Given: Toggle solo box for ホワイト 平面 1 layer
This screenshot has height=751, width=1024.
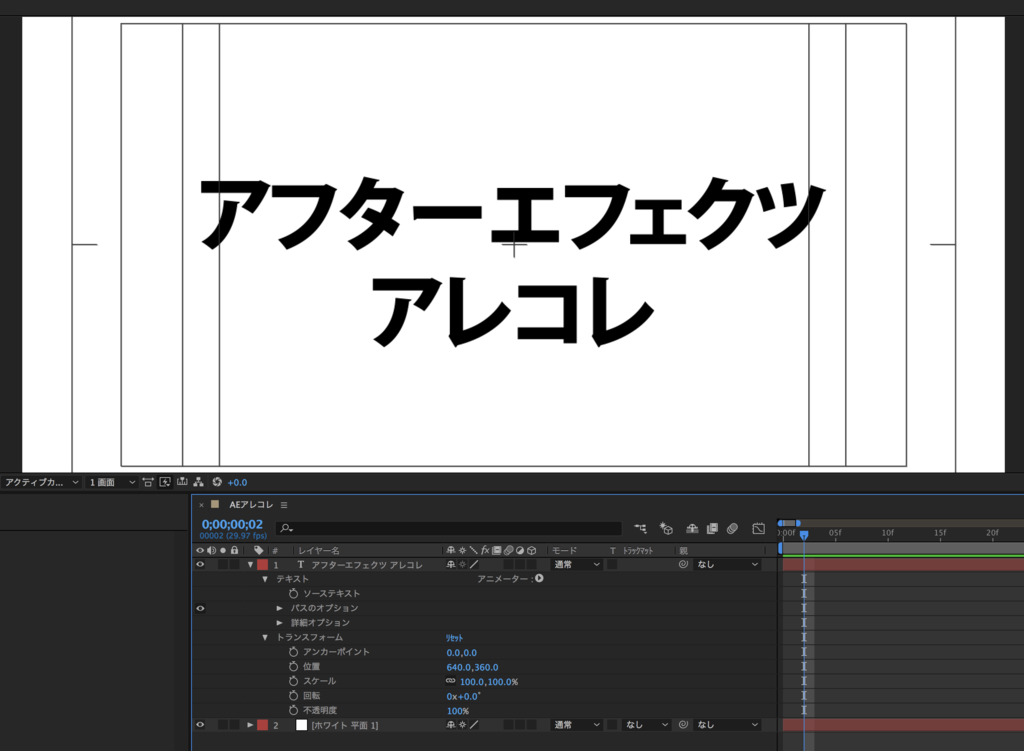Looking at the screenshot, I should point(223,724).
